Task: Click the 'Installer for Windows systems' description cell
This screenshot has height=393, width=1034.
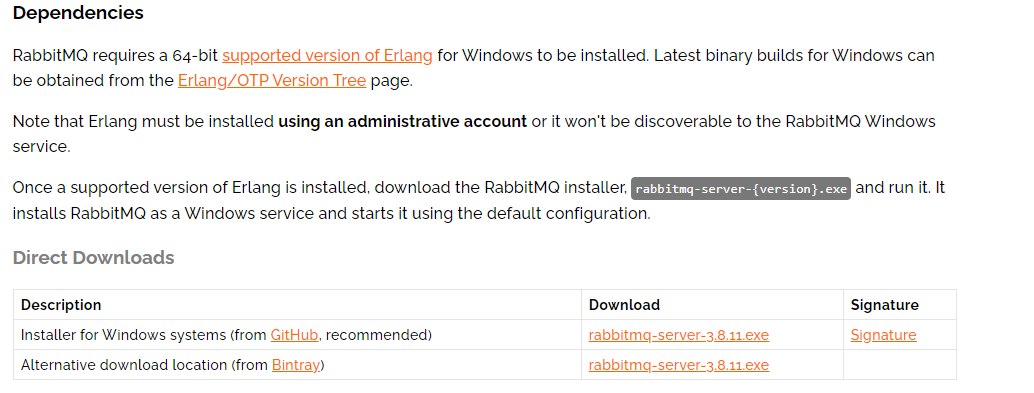Action: [297, 335]
